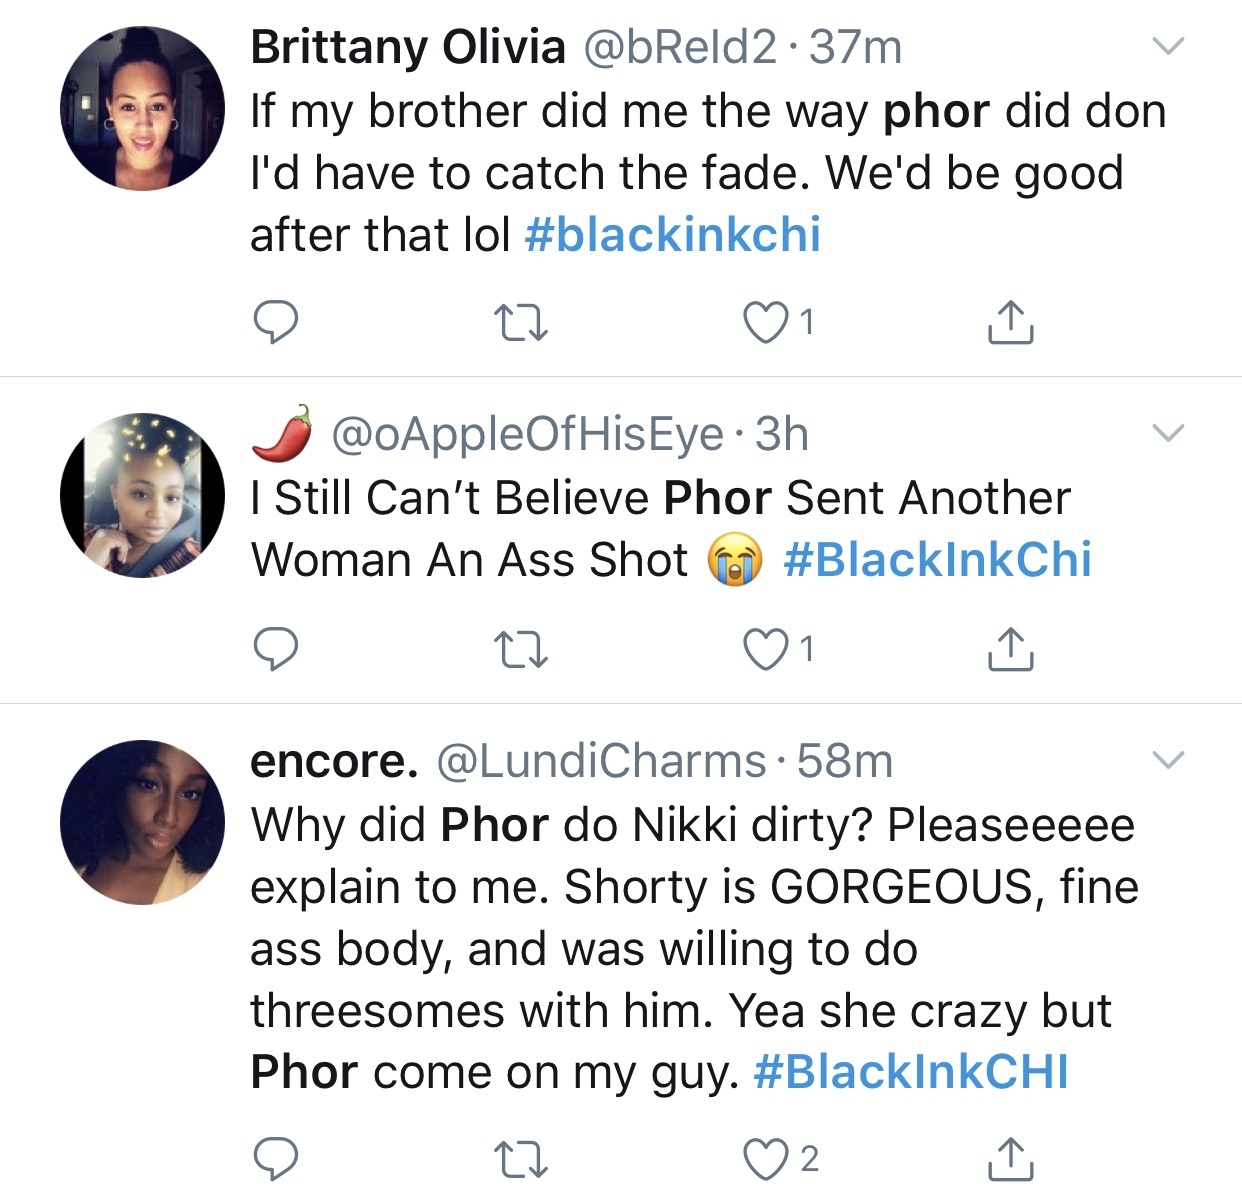Reply to @oAppleOfHisEye's tweet
The width and height of the screenshot is (1242, 1204).
pyautogui.click(x=274, y=649)
